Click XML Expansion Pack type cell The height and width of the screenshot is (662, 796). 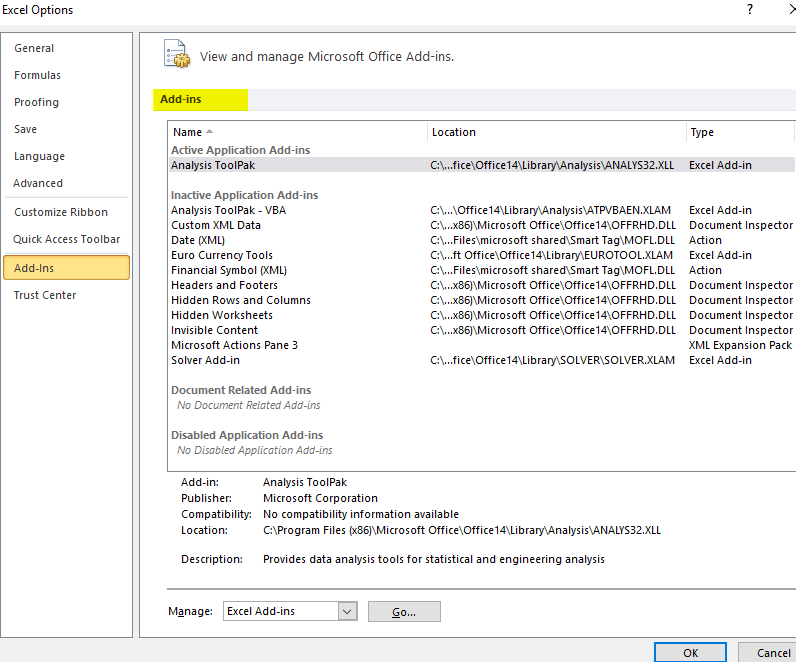click(x=740, y=345)
